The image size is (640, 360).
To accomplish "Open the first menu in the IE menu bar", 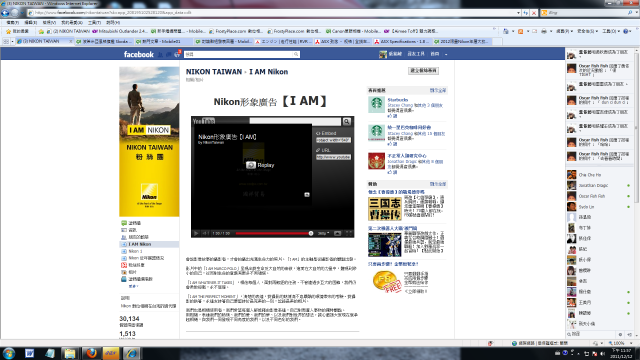I will pos(13,22).
